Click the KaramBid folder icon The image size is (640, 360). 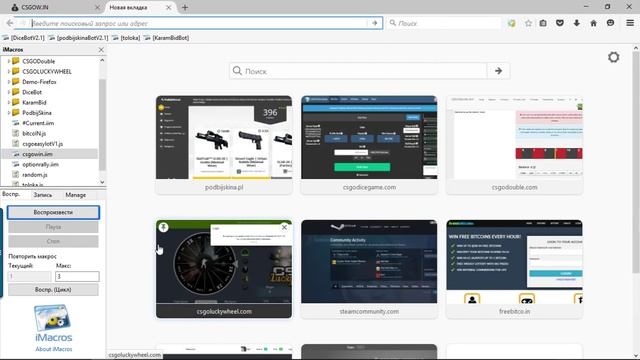16,102
